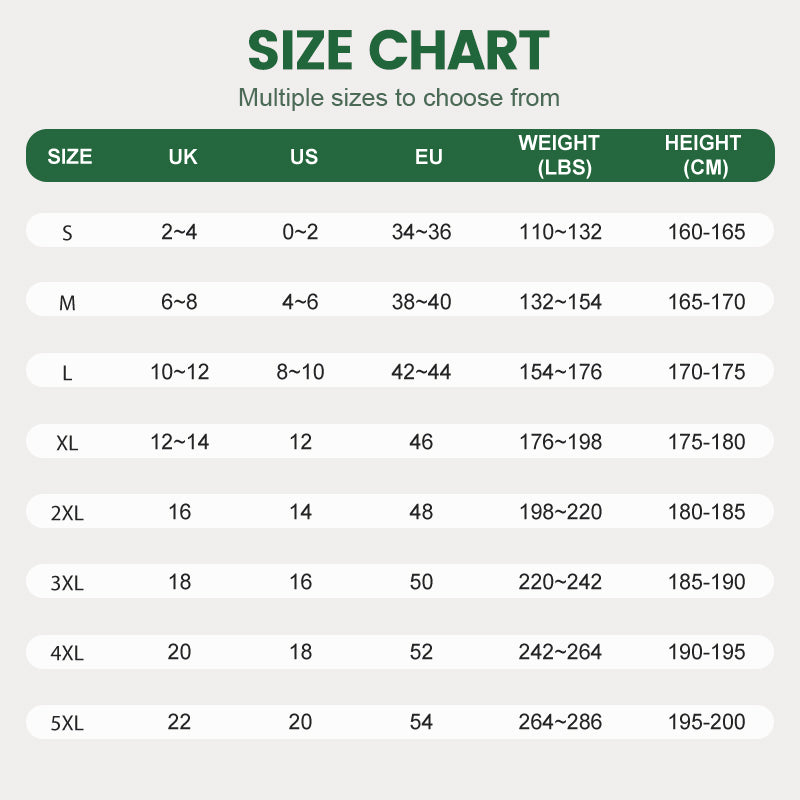Select the 5XL size row label
The image size is (800, 800).
(x=67, y=723)
